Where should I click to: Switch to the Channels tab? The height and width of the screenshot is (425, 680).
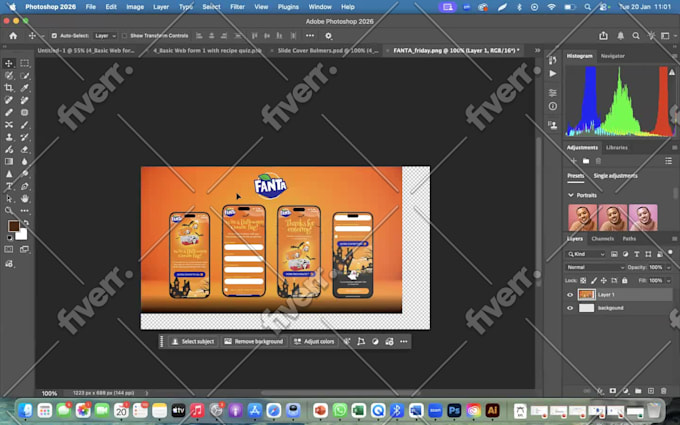click(x=602, y=239)
